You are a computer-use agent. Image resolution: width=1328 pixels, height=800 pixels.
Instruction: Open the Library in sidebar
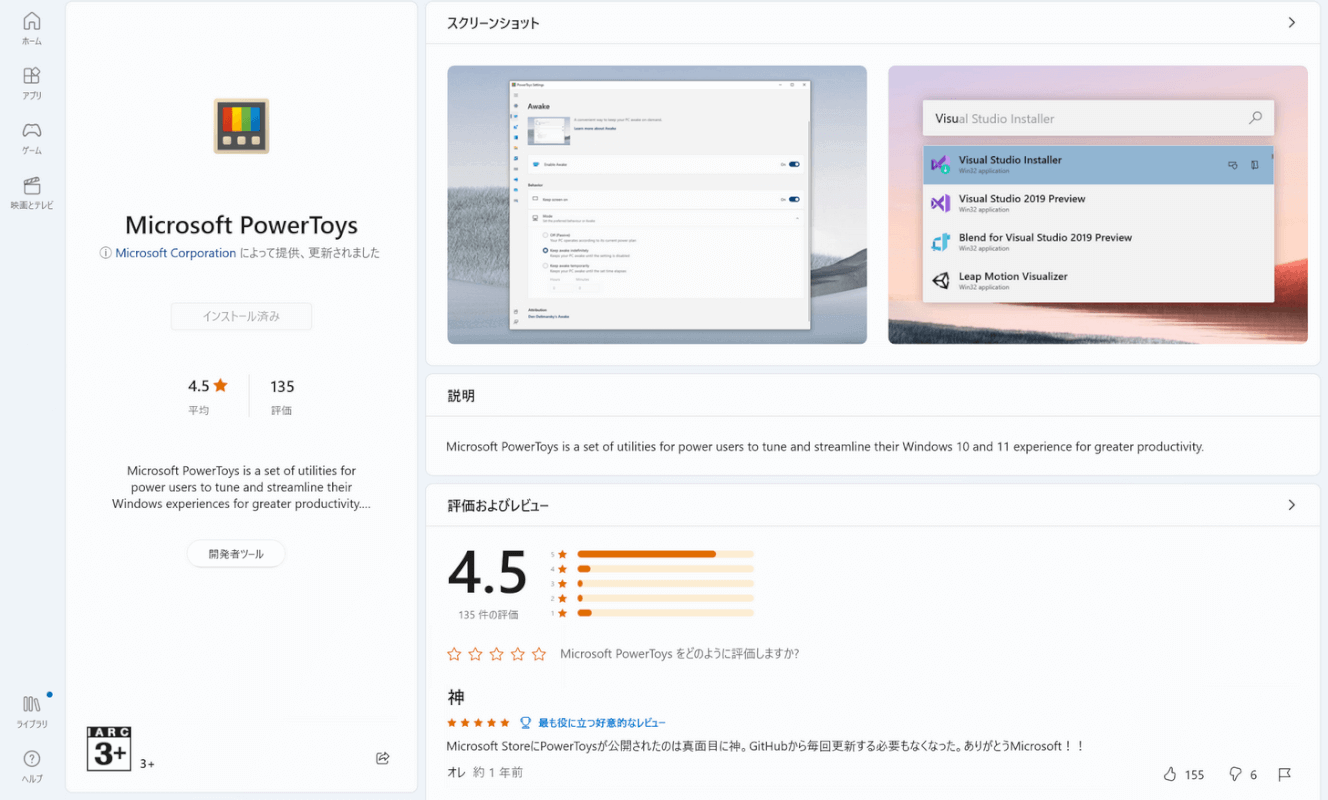pos(32,712)
